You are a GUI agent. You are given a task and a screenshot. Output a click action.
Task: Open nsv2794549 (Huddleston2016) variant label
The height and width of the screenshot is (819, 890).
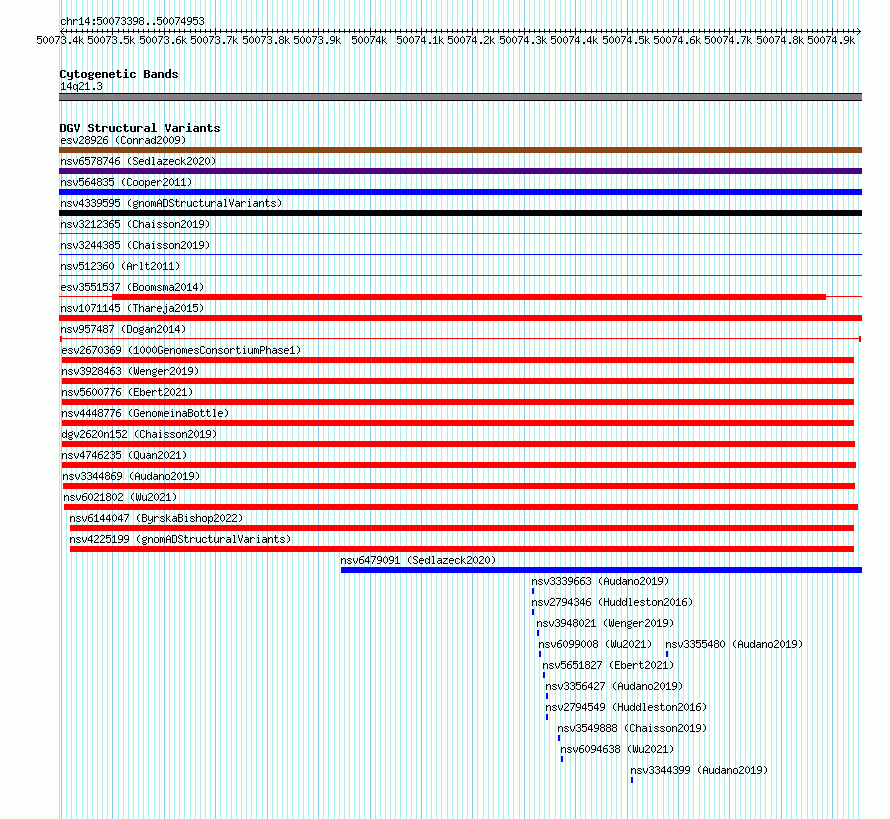pyautogui.click(x=626, y=707)
